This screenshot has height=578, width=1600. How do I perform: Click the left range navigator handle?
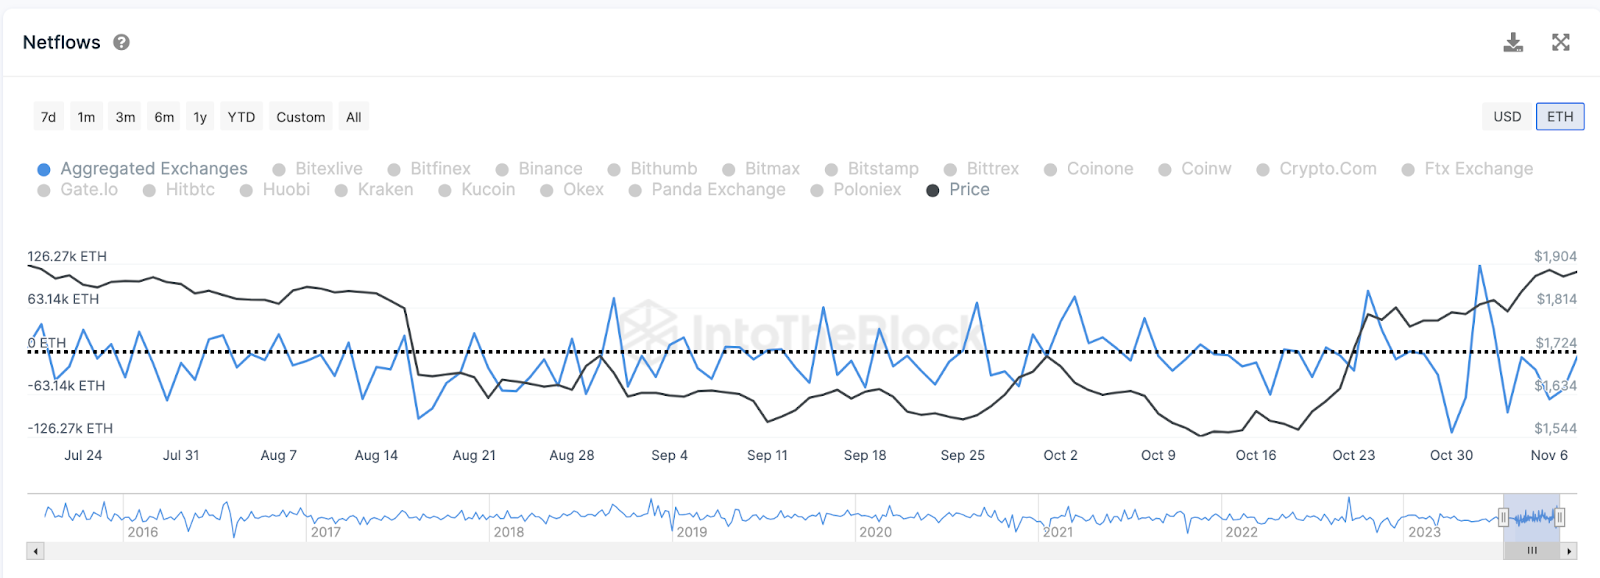(x=1502, y=517)
